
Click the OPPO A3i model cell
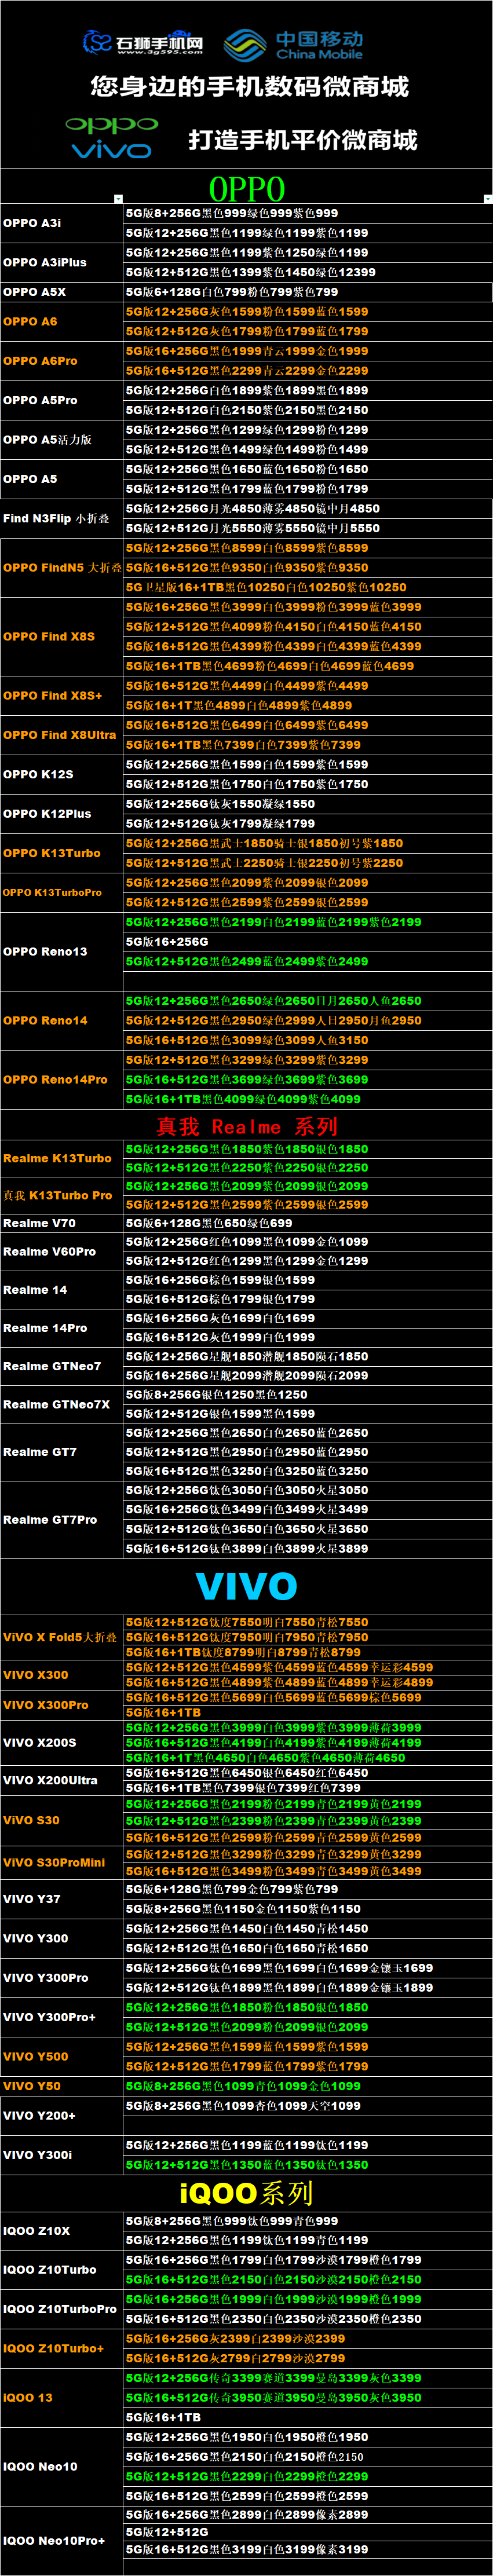coord(61,223)
